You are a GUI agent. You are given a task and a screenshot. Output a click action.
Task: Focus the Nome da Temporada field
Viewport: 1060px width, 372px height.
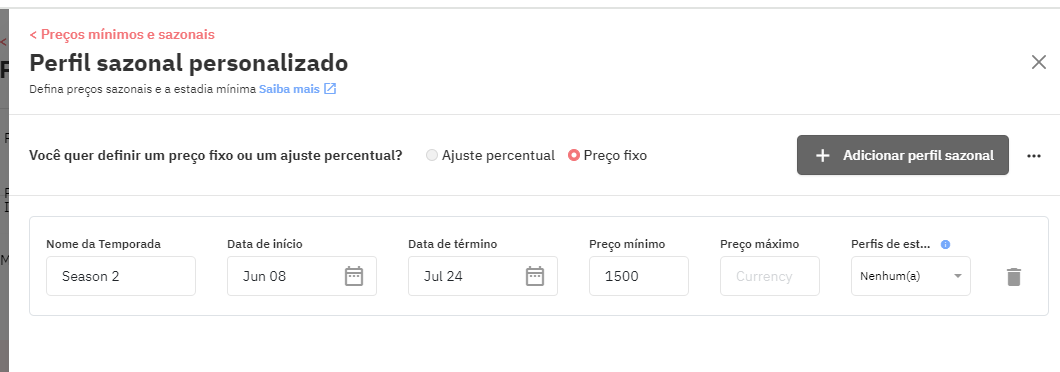pyautogui.click(x=121, y=276)
